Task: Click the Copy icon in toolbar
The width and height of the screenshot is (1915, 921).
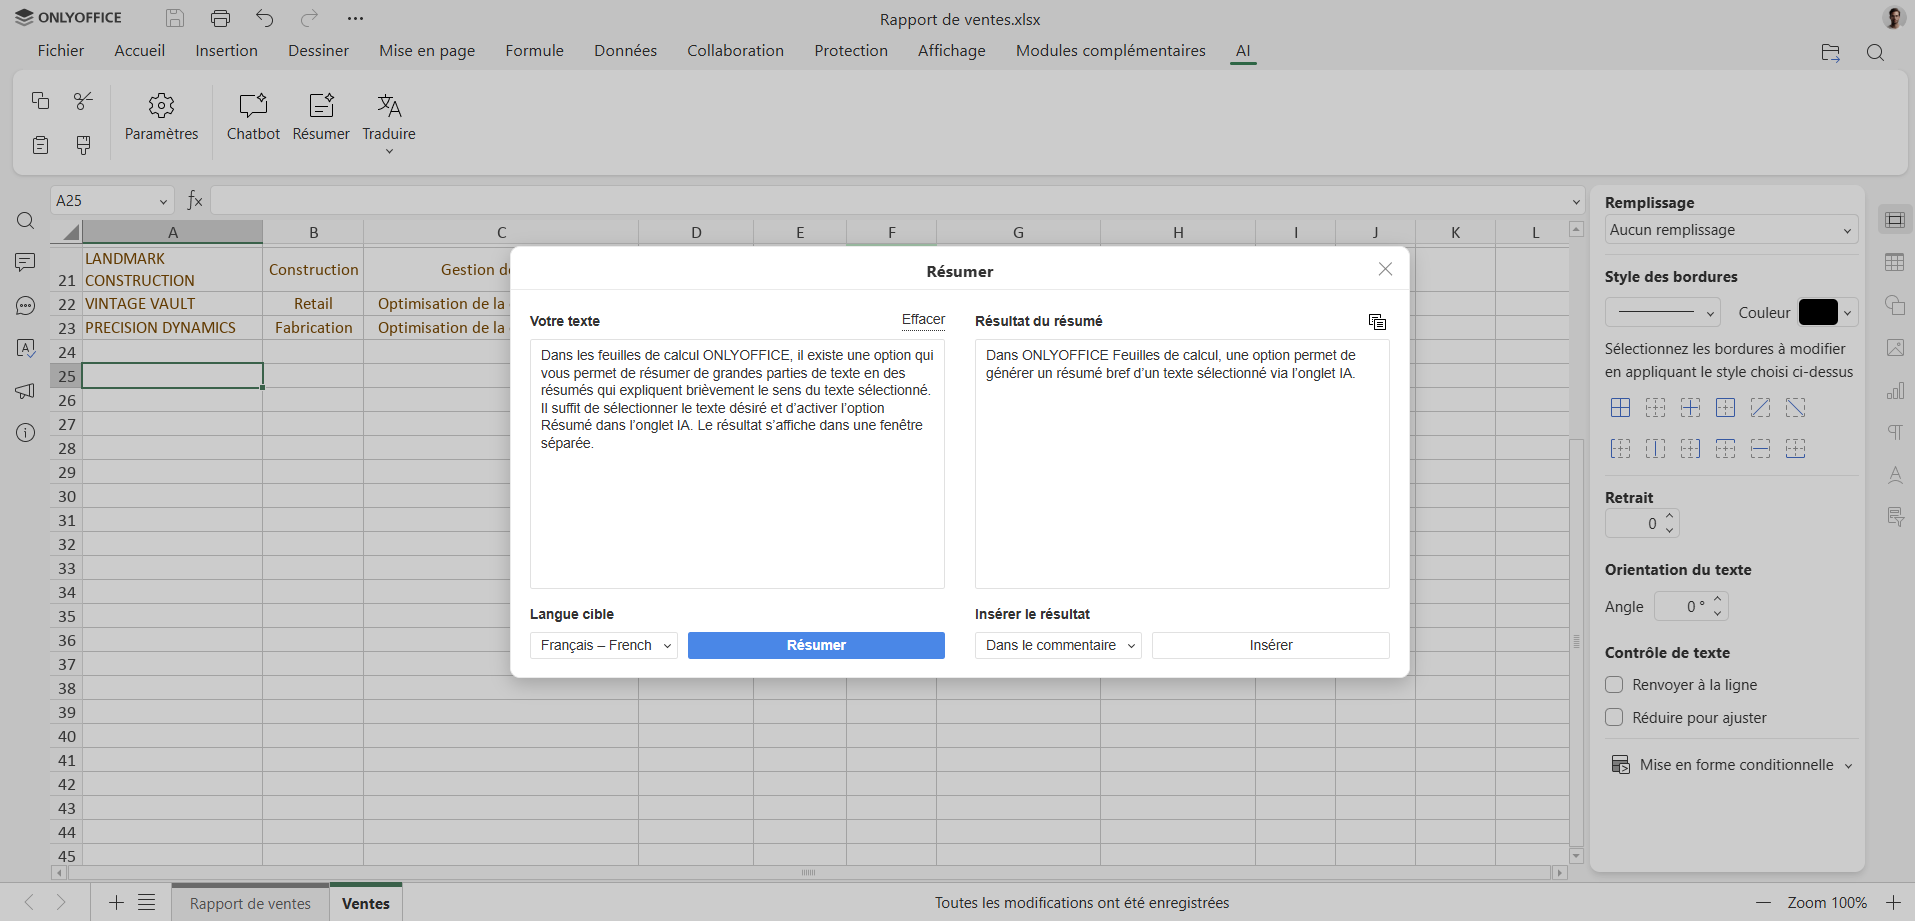Action: (40, 100)
